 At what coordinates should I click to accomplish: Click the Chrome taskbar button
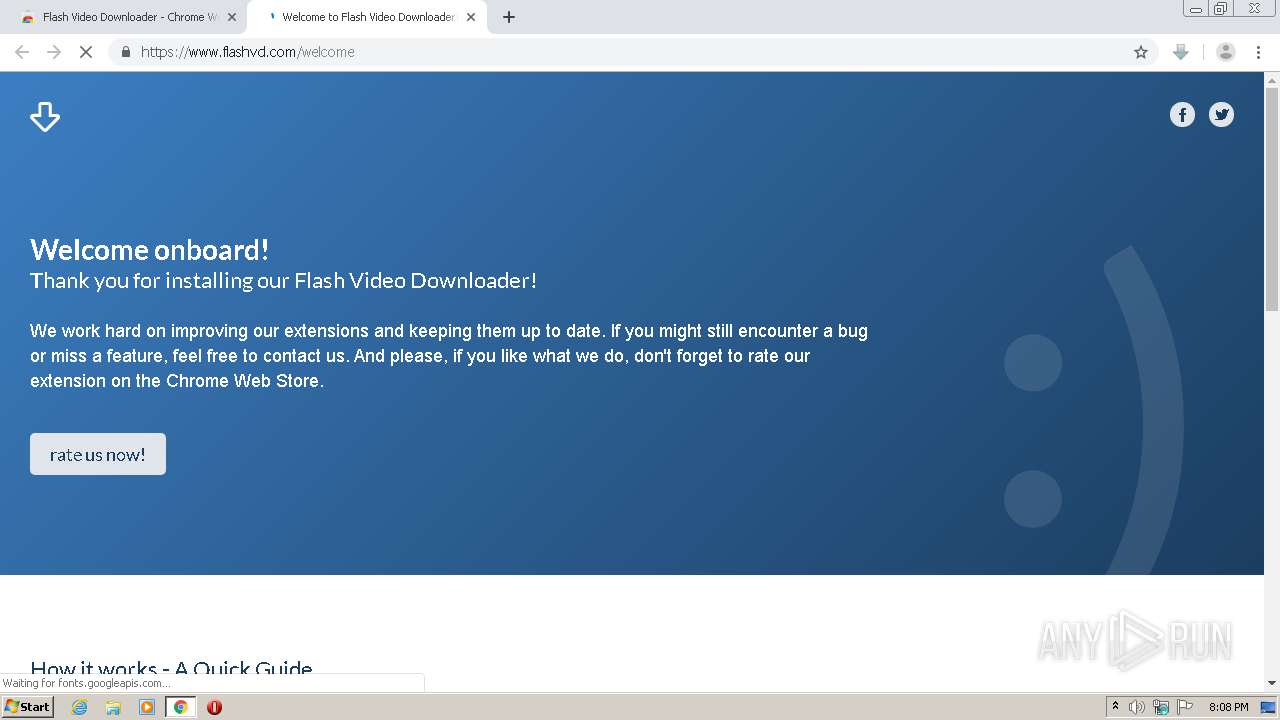click(181, 707)
